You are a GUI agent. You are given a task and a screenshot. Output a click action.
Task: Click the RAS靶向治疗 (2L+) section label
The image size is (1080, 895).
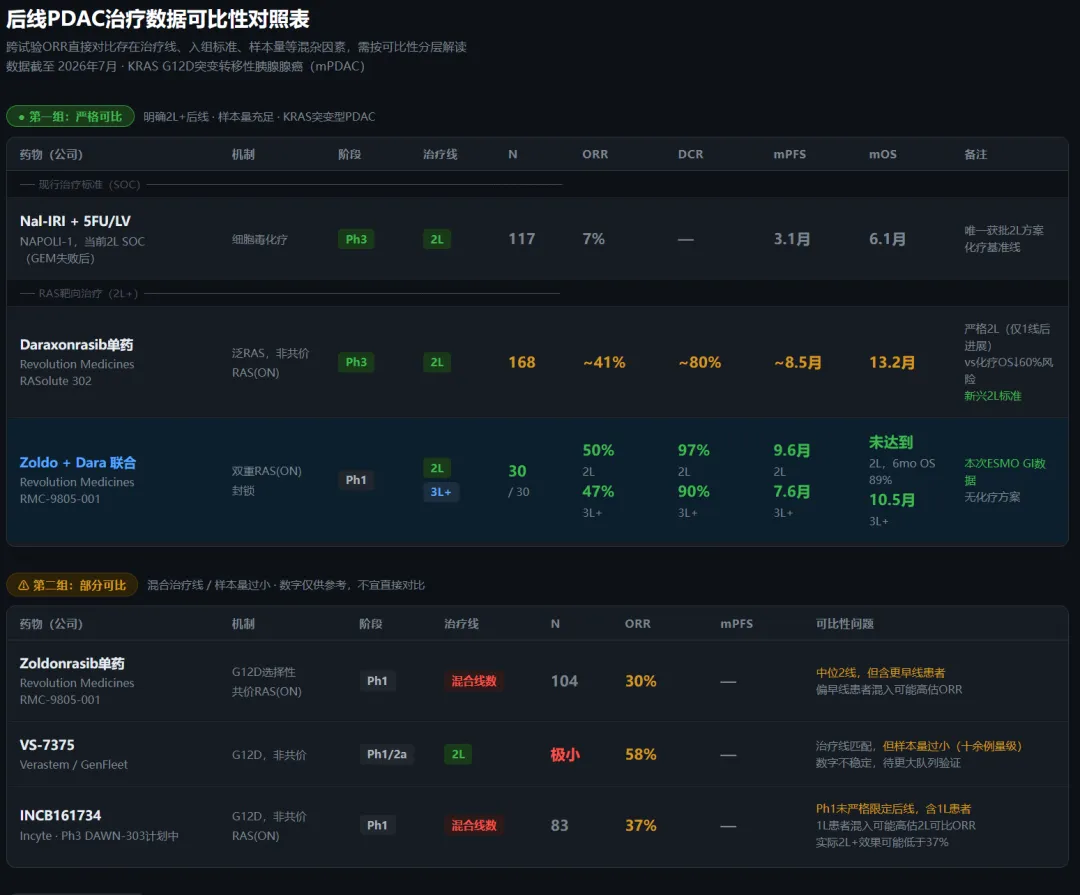click(88, 294)
